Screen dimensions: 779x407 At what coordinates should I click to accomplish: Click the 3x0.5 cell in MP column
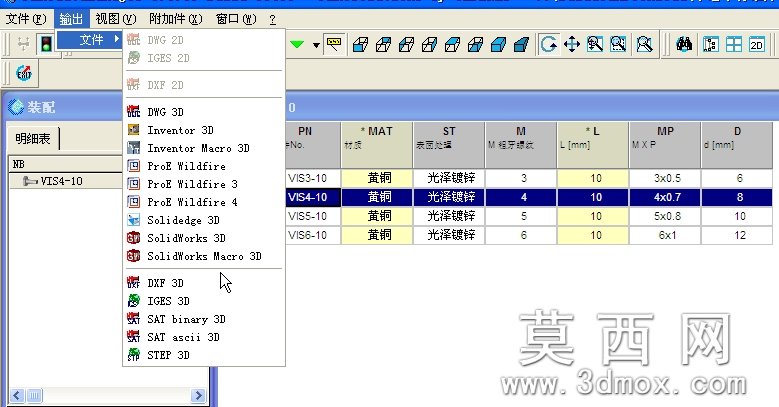pos(665,178)
